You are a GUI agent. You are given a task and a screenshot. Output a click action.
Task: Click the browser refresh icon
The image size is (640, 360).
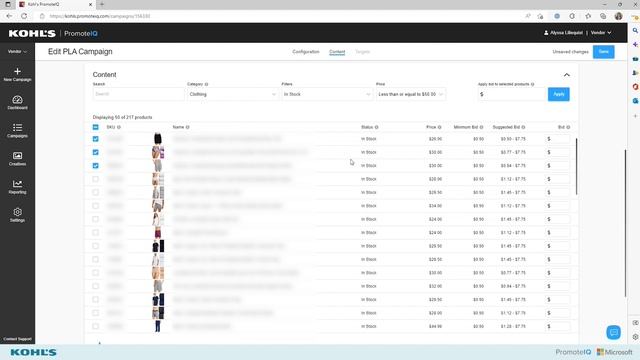click(24, 16)
